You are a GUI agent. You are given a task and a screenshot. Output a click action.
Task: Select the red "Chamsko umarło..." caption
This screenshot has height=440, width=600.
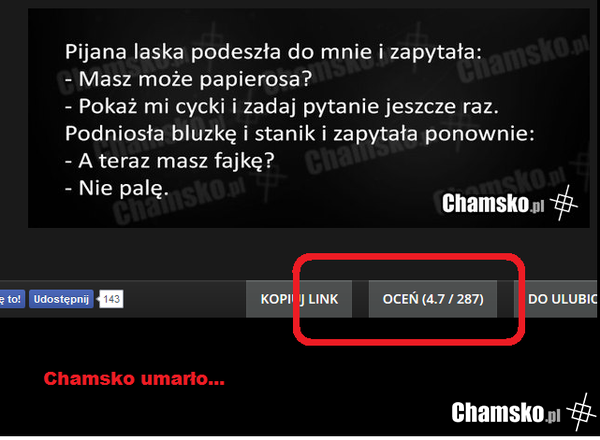pos(134,379)
